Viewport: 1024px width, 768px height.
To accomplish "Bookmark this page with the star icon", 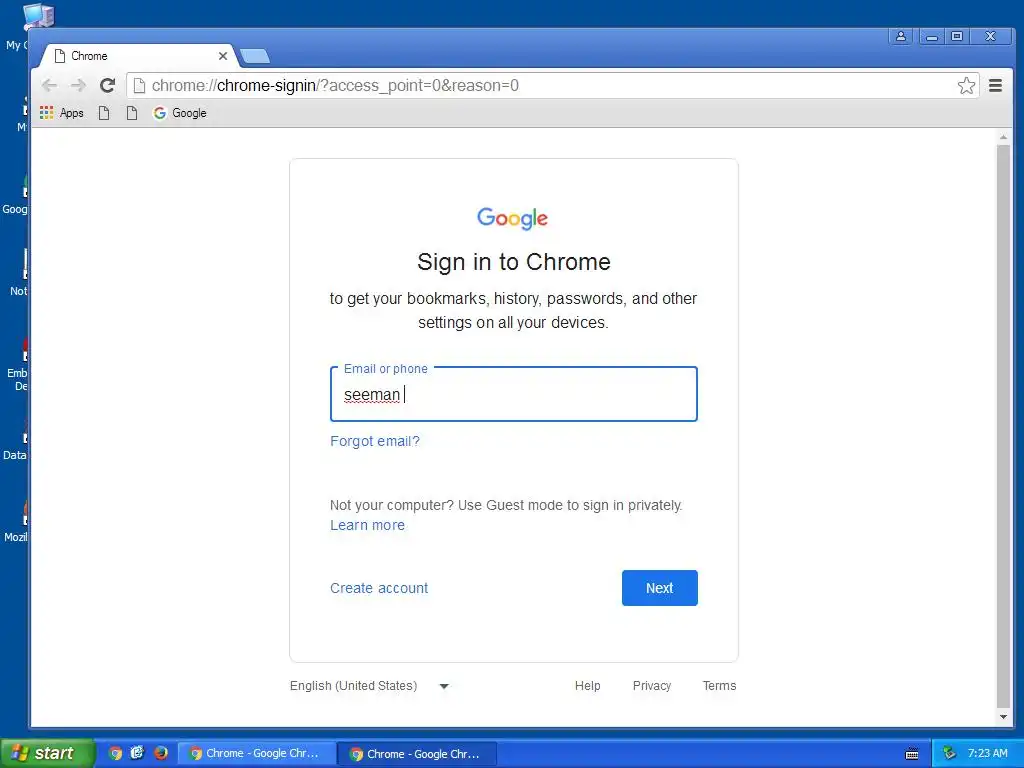I will click(x=966, y=86).
